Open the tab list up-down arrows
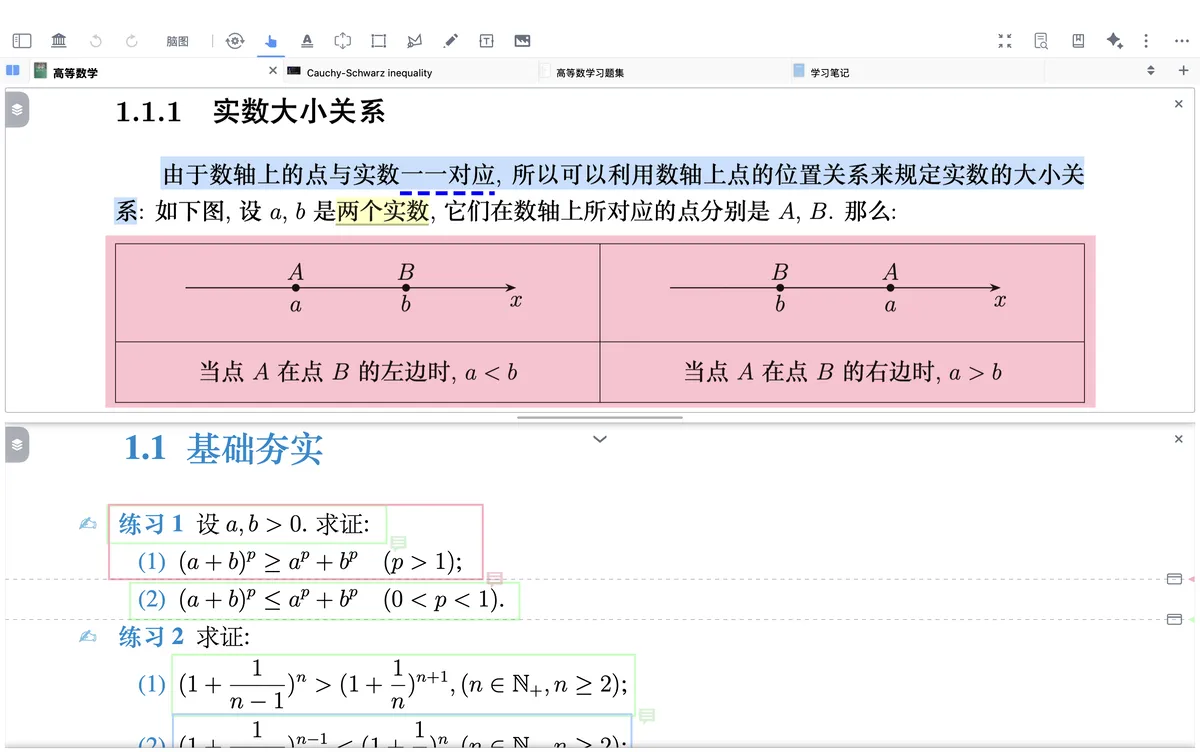 (x=1151, y=71)
